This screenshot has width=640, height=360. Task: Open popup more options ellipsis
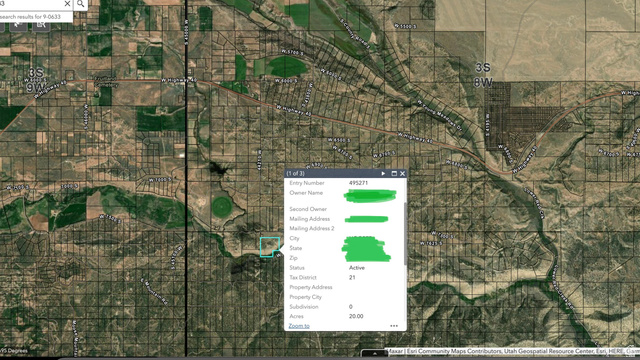click(394, 326)
